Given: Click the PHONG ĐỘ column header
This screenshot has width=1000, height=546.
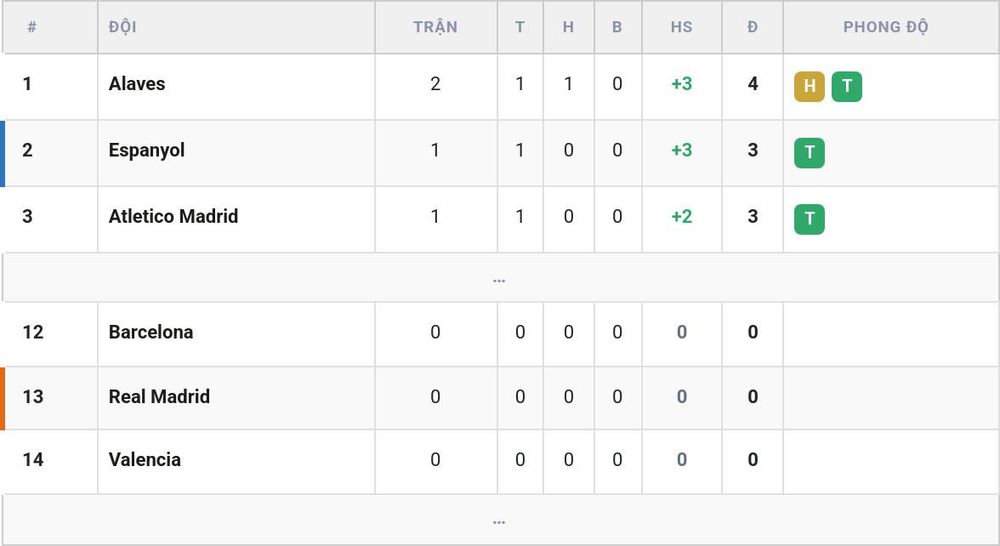Looking at the screenshot, I should tap(885, 27).
